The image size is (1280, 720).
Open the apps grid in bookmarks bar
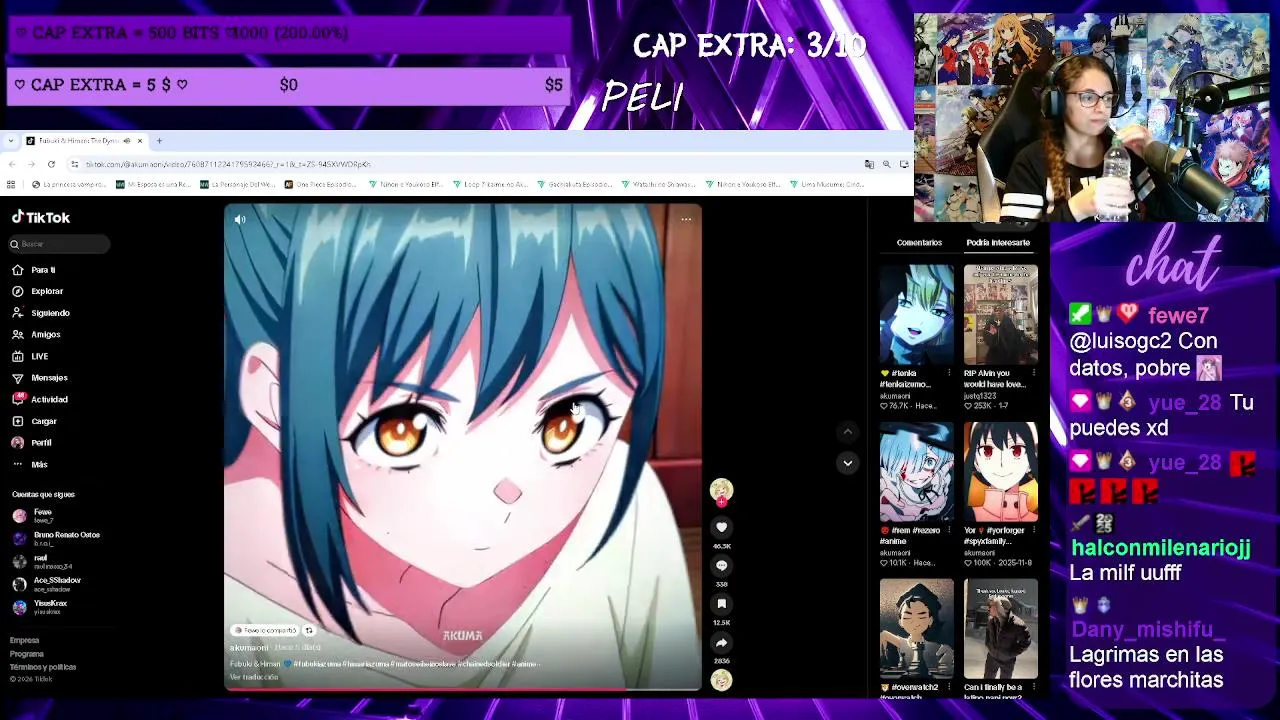11,185
